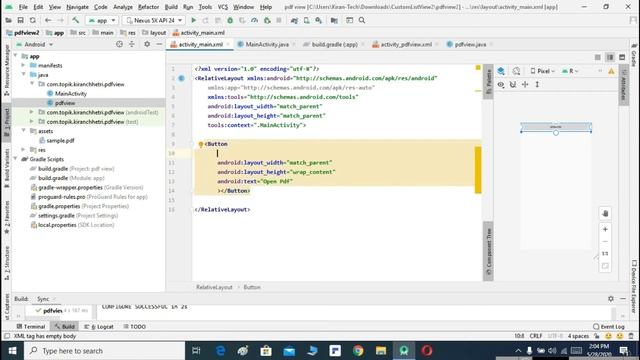Open the TODO tool window

click(135, 327)
